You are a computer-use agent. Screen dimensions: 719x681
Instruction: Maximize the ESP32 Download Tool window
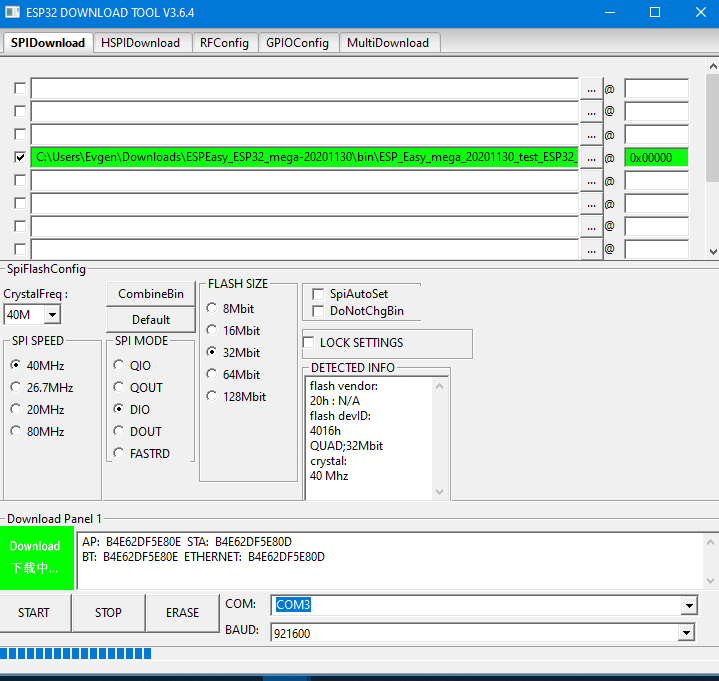click(x=655, y=12)
